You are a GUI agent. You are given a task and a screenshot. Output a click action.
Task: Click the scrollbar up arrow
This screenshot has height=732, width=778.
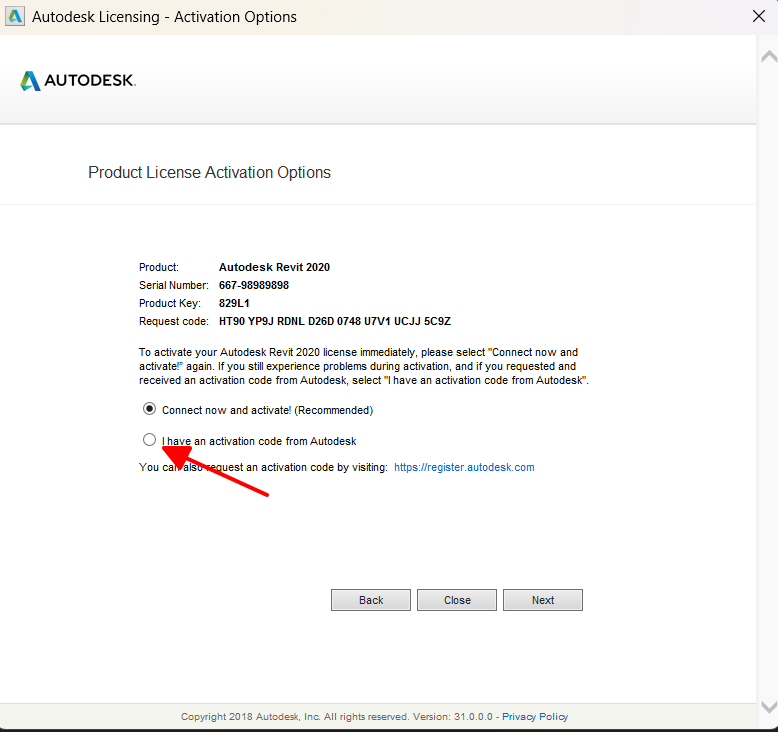coord(769,56)
